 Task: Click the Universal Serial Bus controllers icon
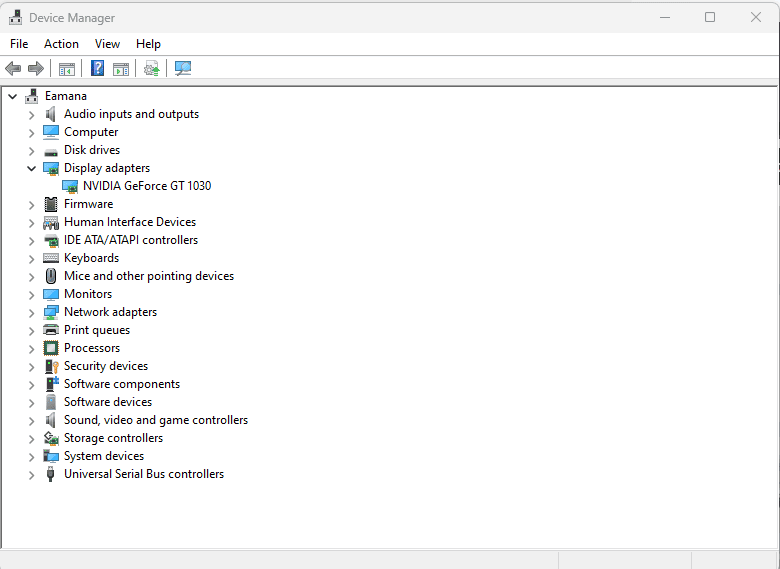(x=50, y=474)
